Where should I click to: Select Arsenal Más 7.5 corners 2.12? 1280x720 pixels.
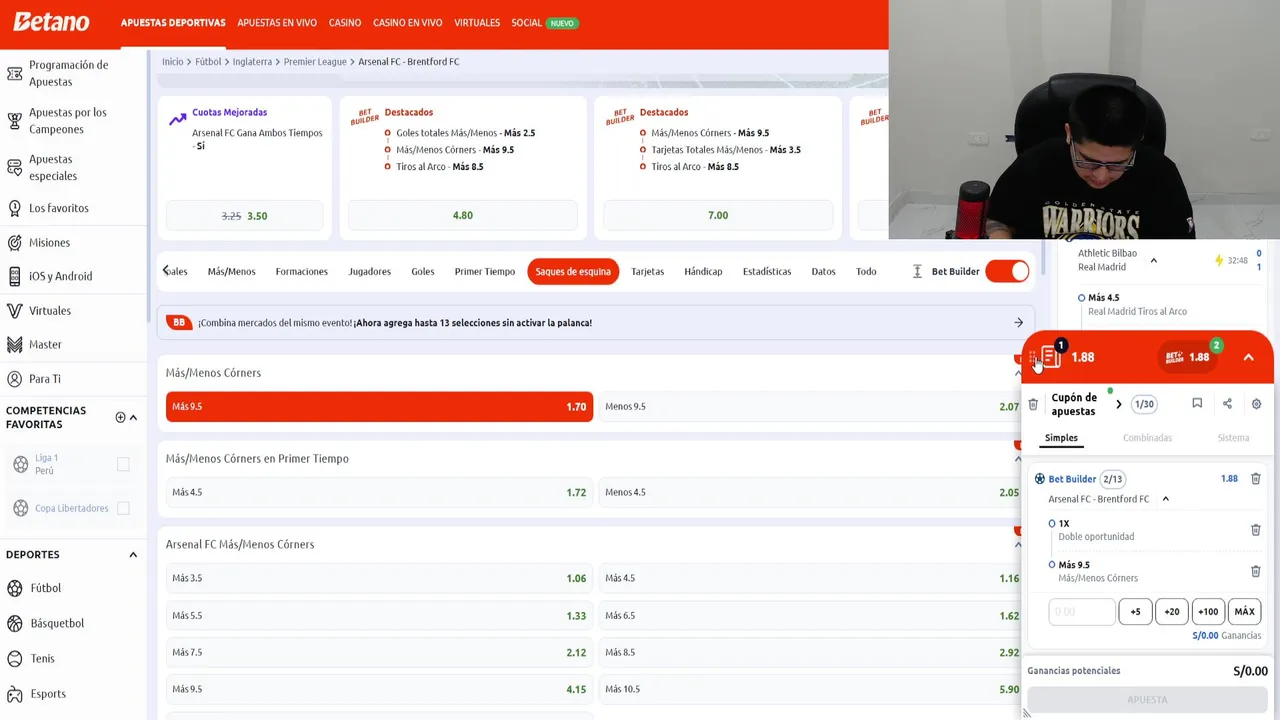coord(379,652)
